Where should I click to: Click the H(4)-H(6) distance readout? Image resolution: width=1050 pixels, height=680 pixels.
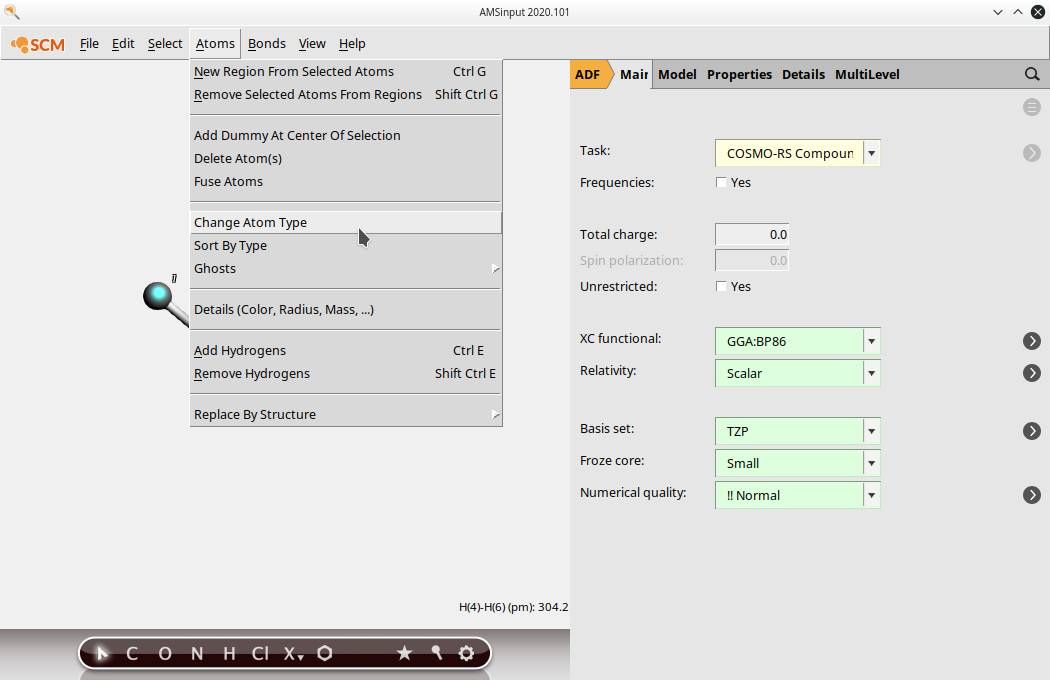pyautogui.click(x=514, y=607)
